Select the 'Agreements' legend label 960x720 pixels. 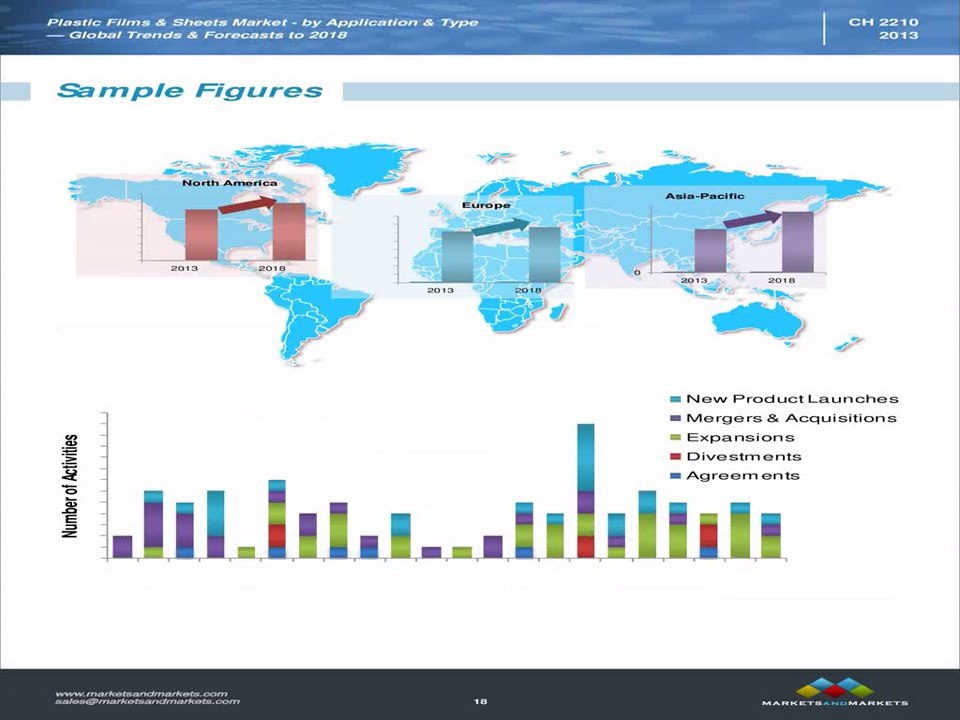[743, 476]
